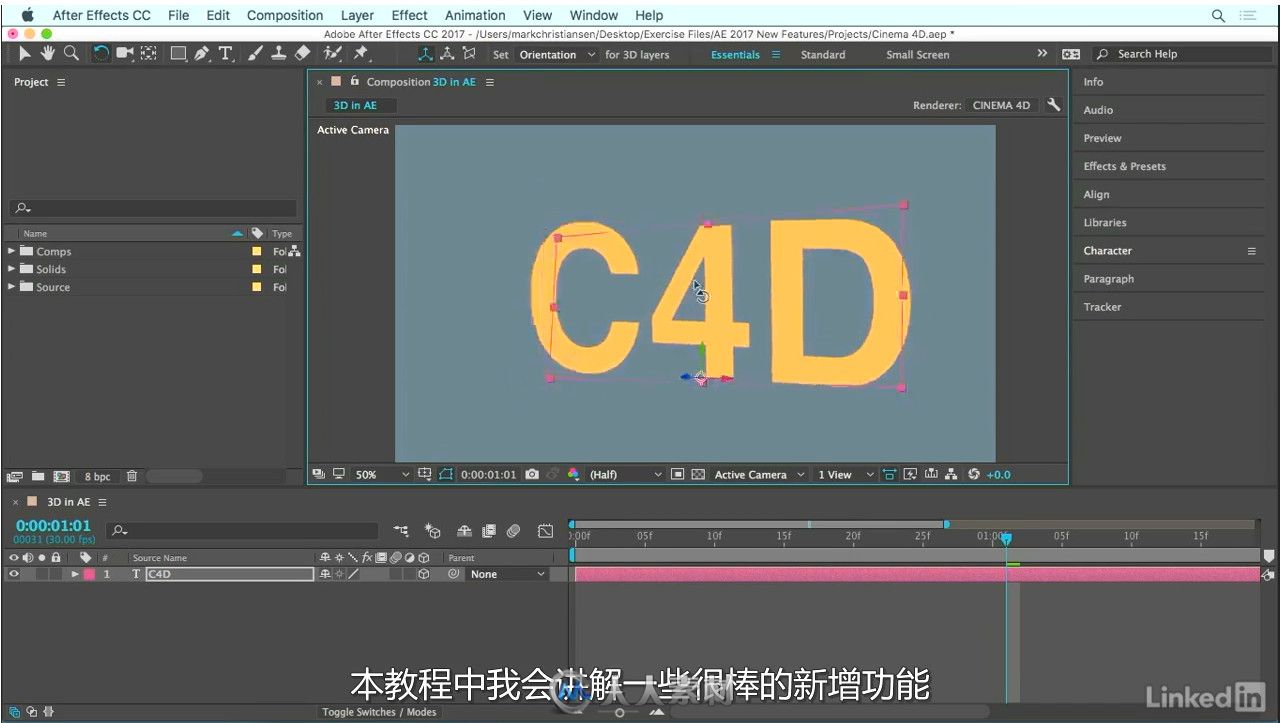Expand the Source folder

[11, 287]
